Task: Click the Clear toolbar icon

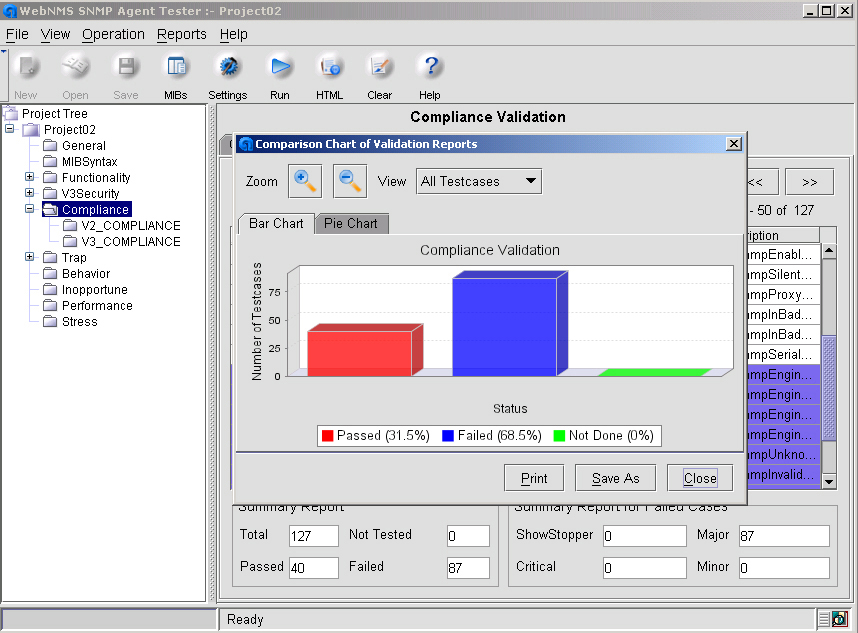Action: pyautogui.click(x=380, y=67)
